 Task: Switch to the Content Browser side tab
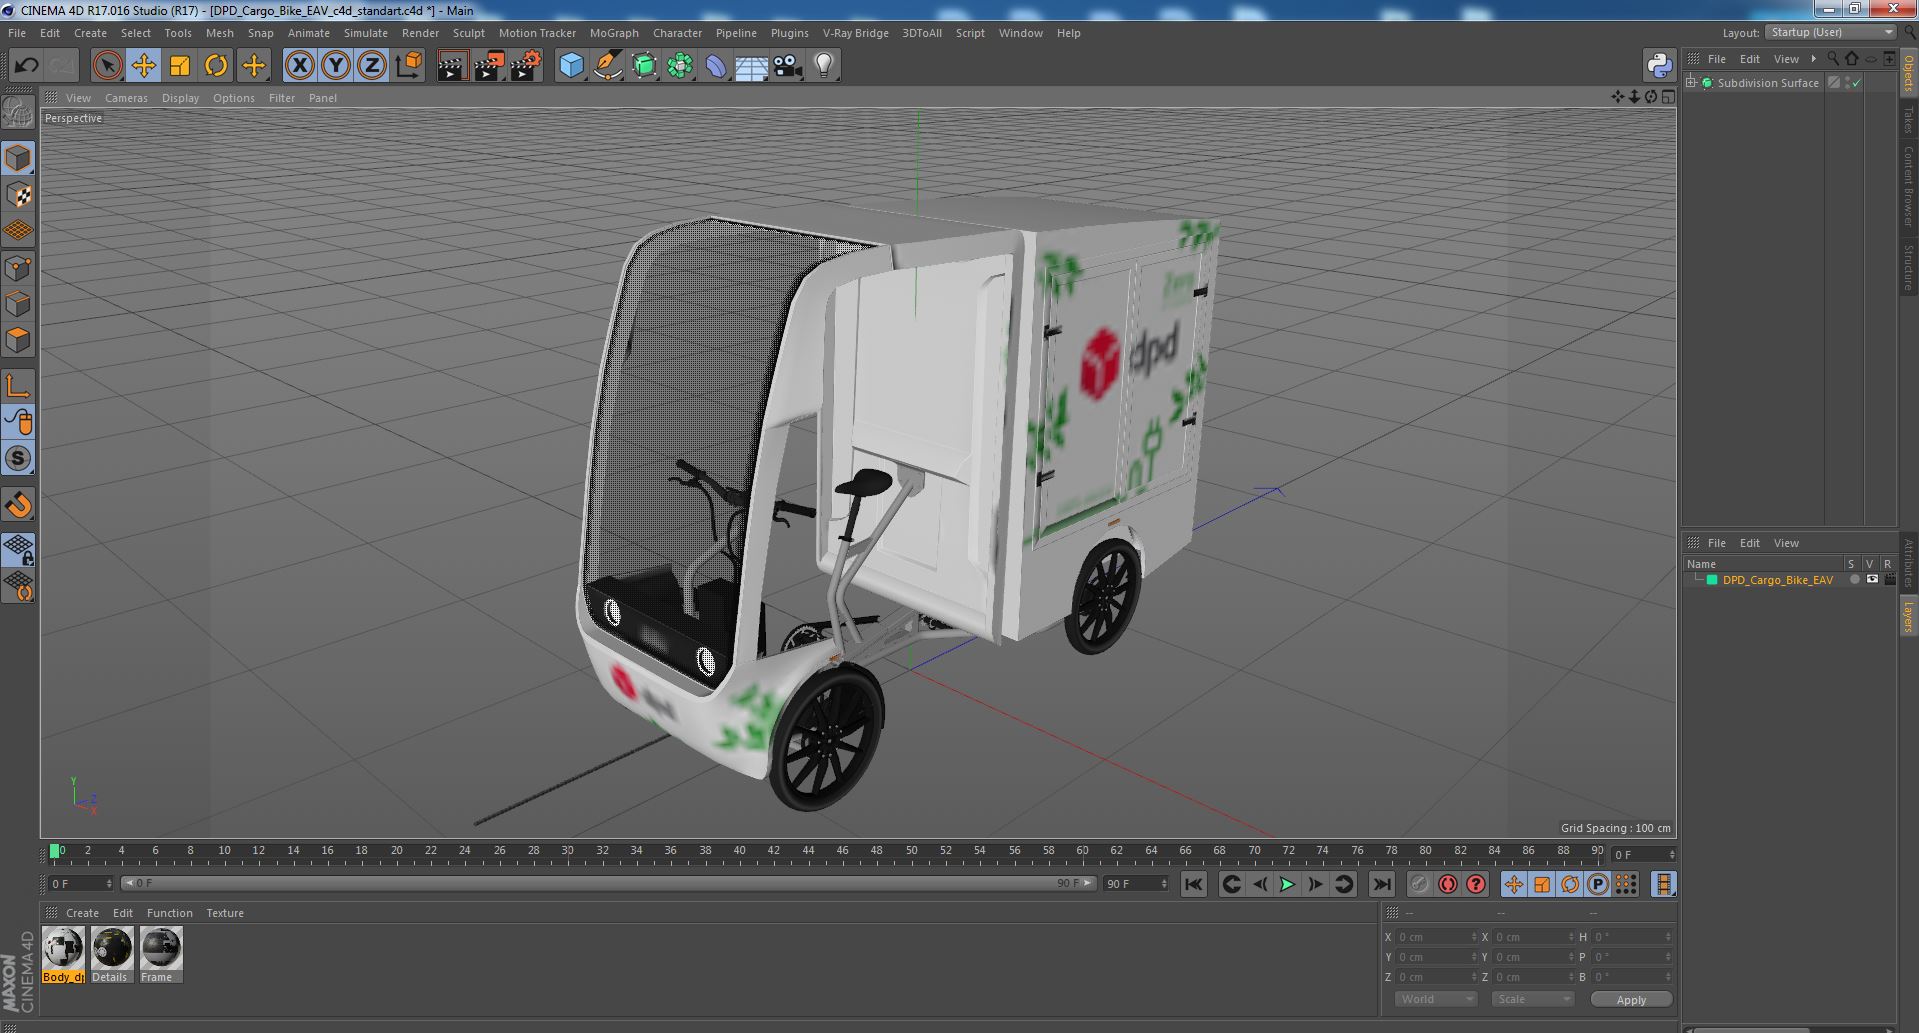[1909, 186]
